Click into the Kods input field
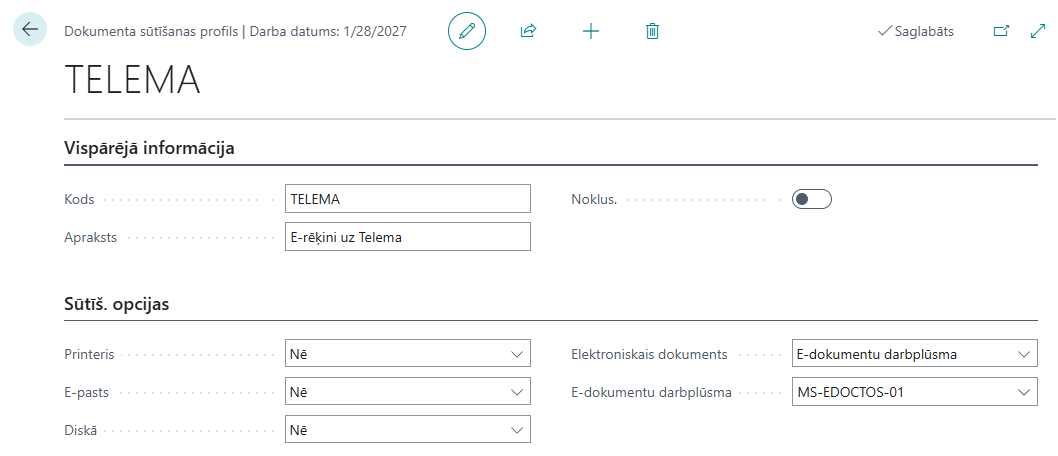Image resolution: width=1058 pixels, height=456 pixels. [407, 199]
